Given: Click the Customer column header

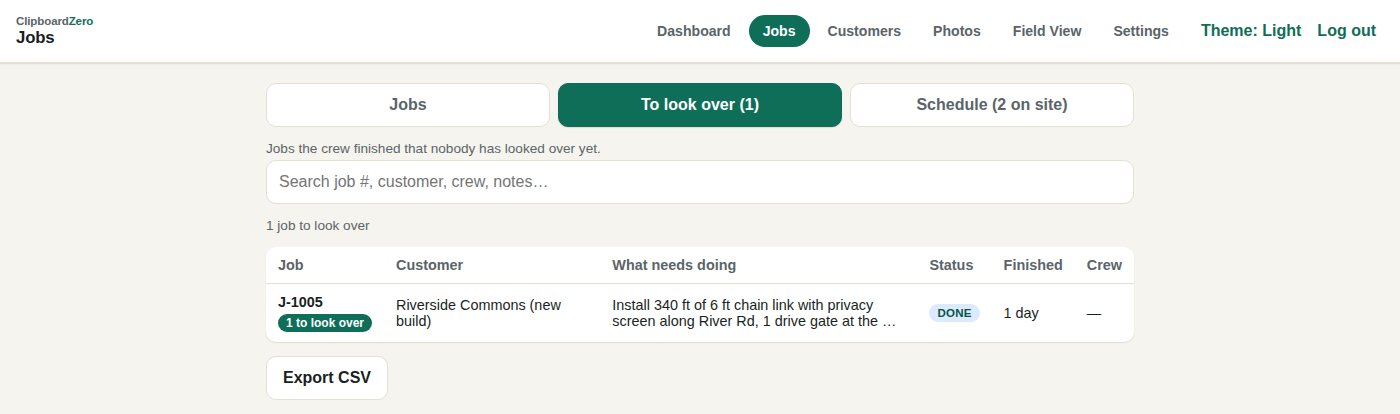Looking at the screenshot, I should (430, 265).
